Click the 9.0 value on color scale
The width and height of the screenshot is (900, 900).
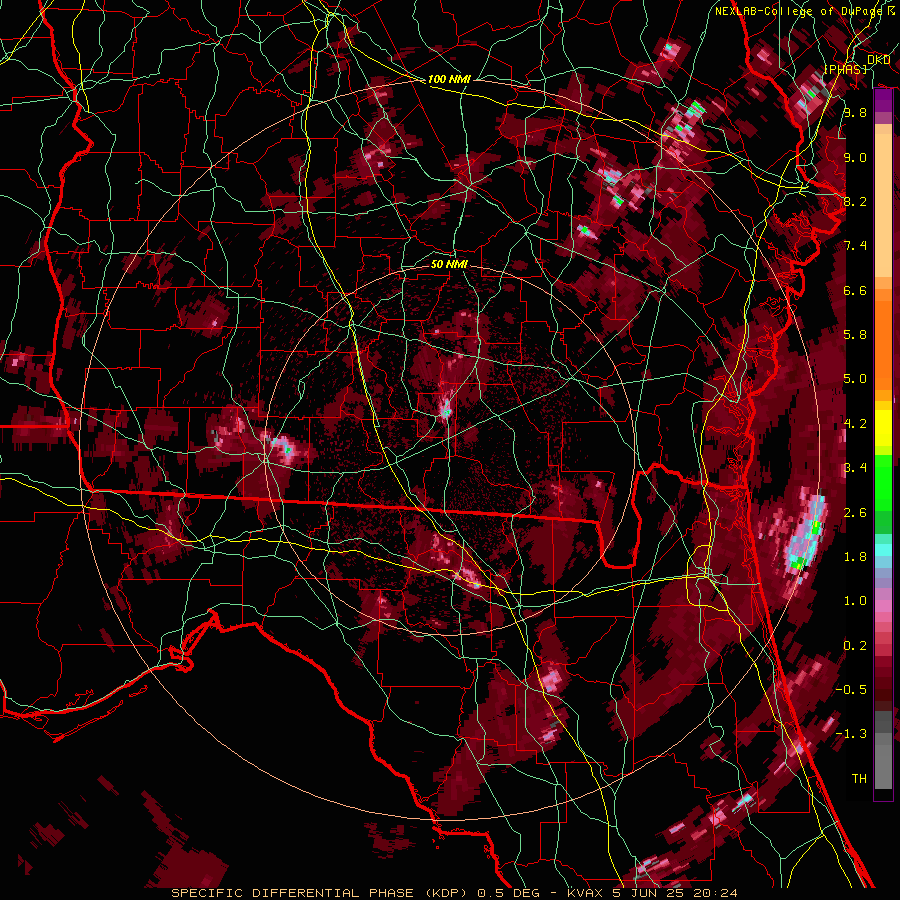point(855,157)
